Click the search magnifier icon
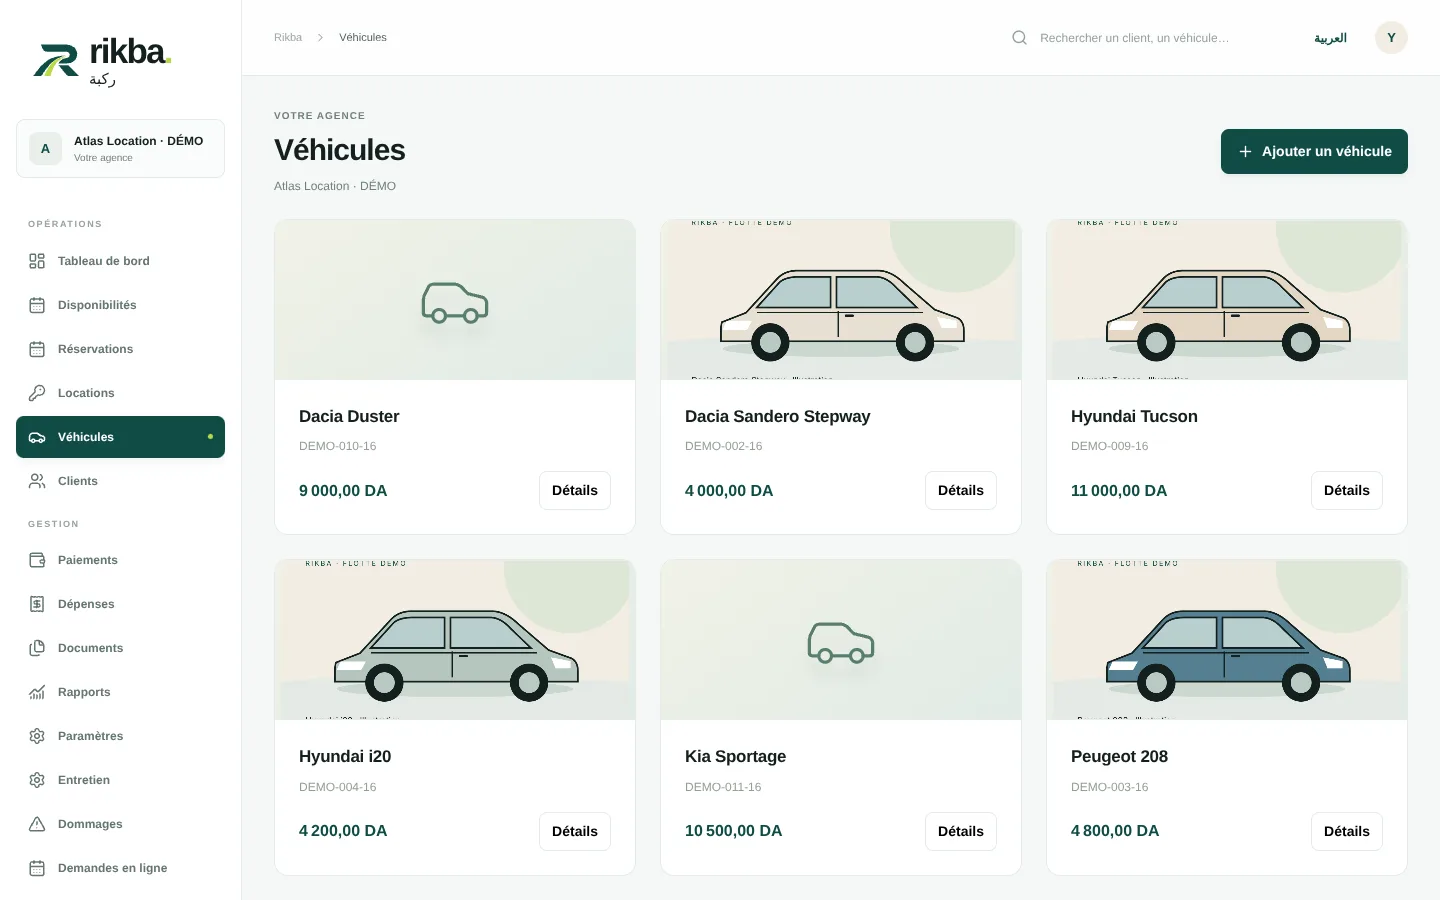This screenshot has height=900, width=1440. (1020, 38)
